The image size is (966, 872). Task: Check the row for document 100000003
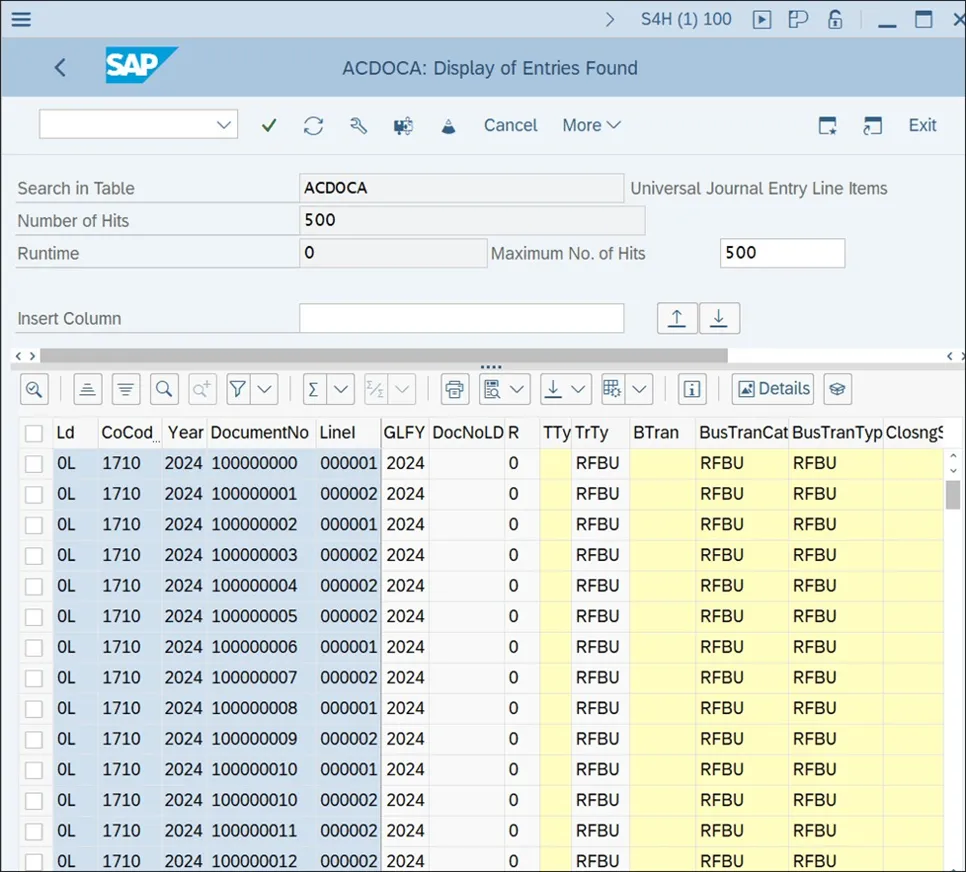pyautogui.click(x=34, y=555)
